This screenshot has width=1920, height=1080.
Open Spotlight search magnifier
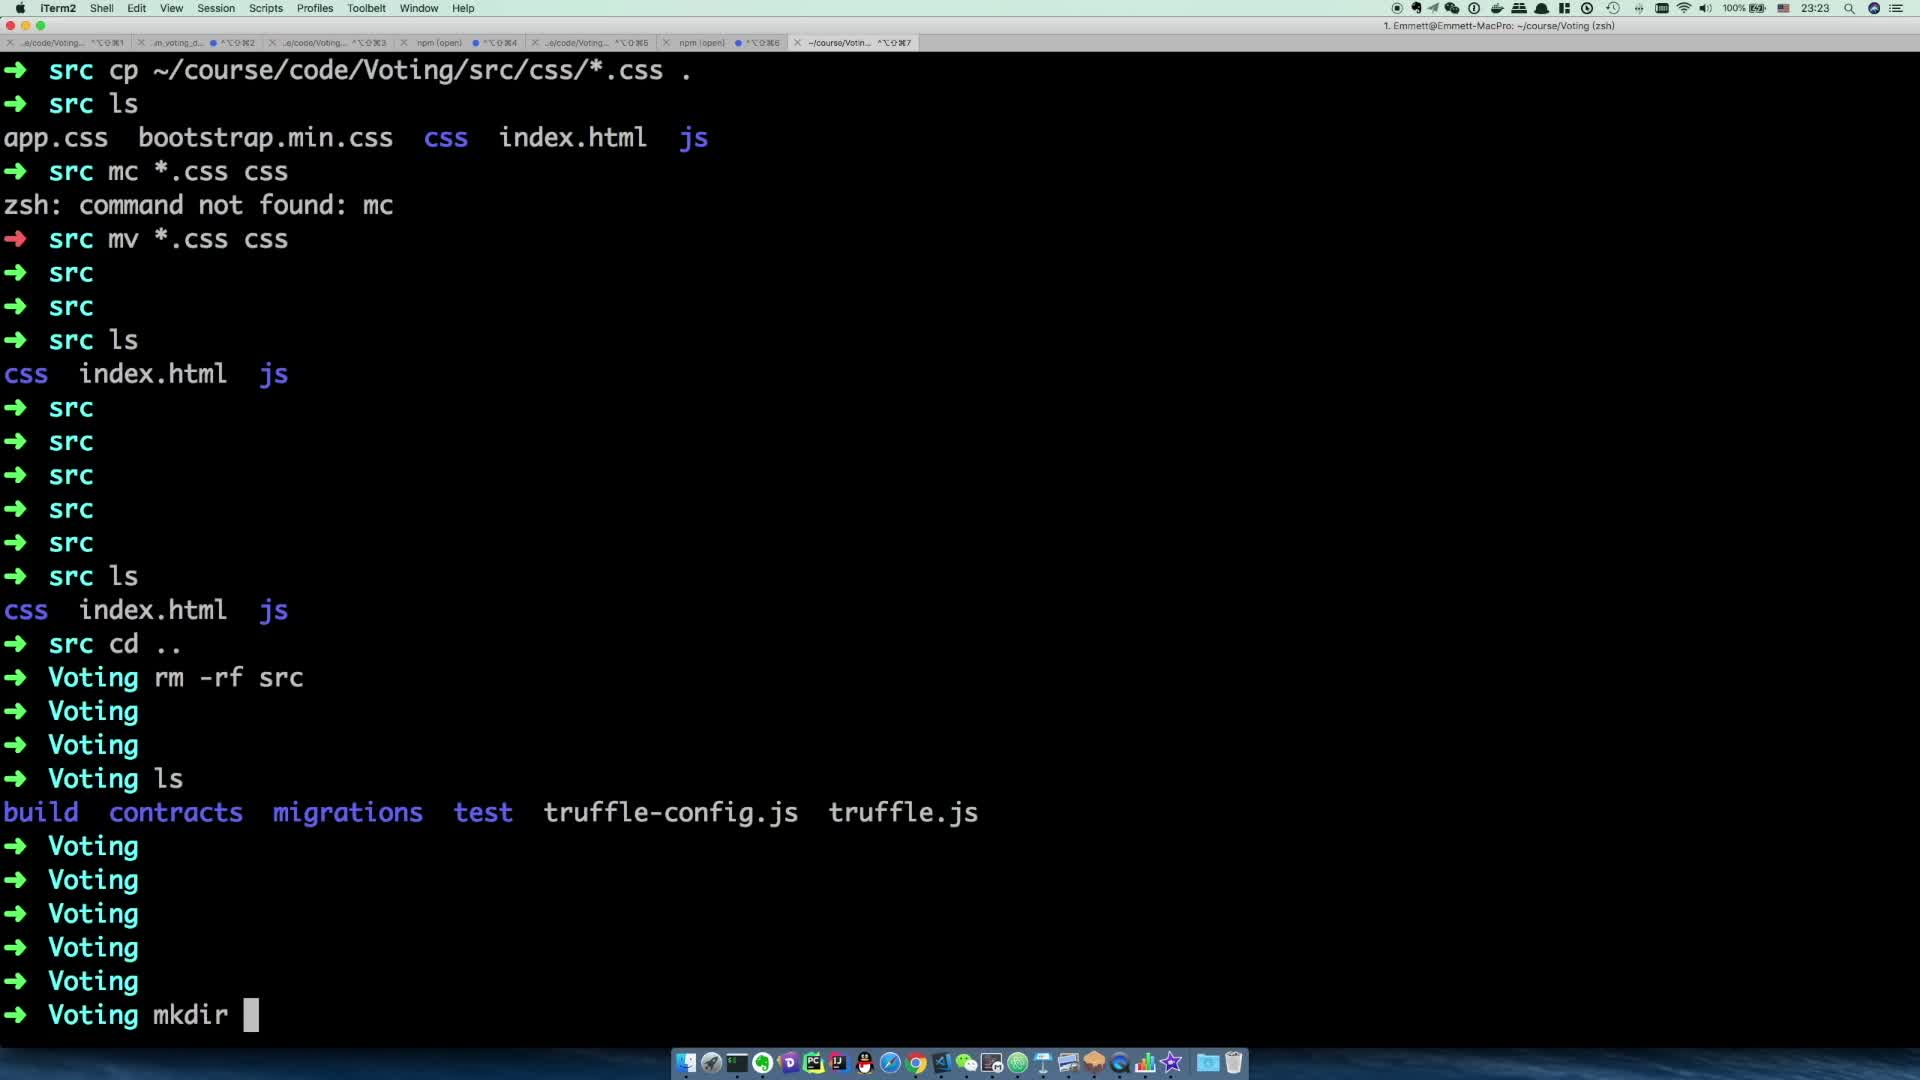pyautogui.click(x=1849, y=8)
